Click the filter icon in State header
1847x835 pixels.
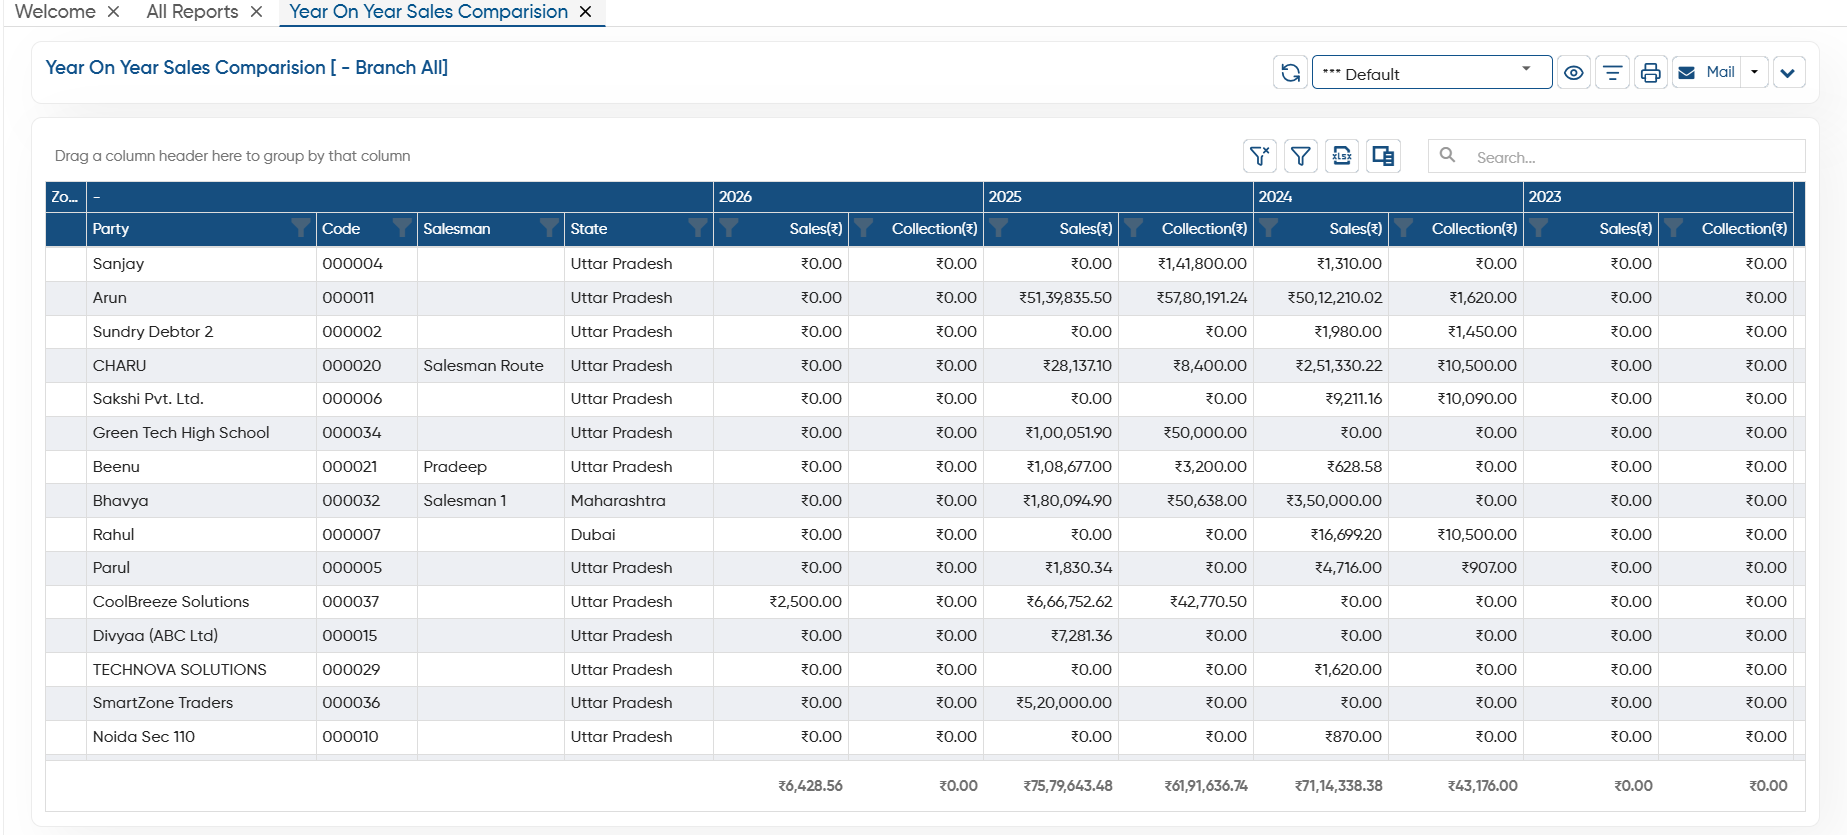point(698,228)
